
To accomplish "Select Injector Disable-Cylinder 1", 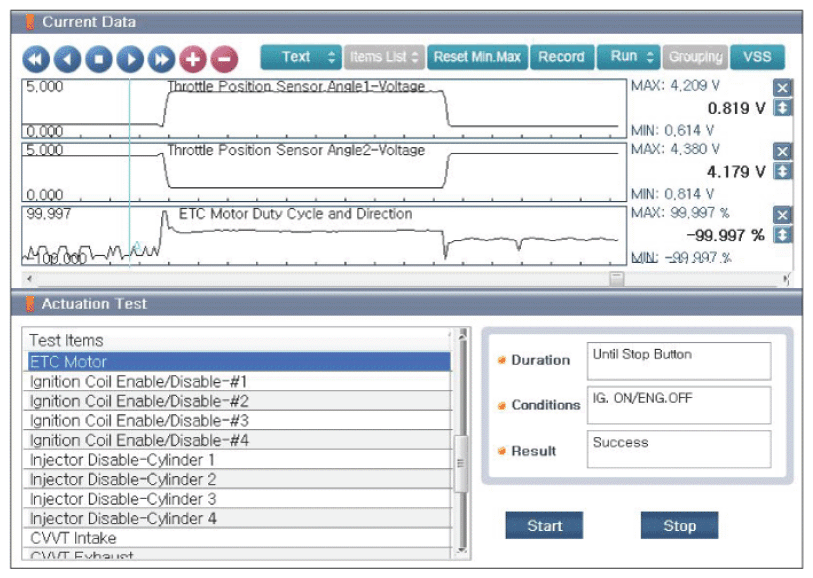I will pos(237,460).
